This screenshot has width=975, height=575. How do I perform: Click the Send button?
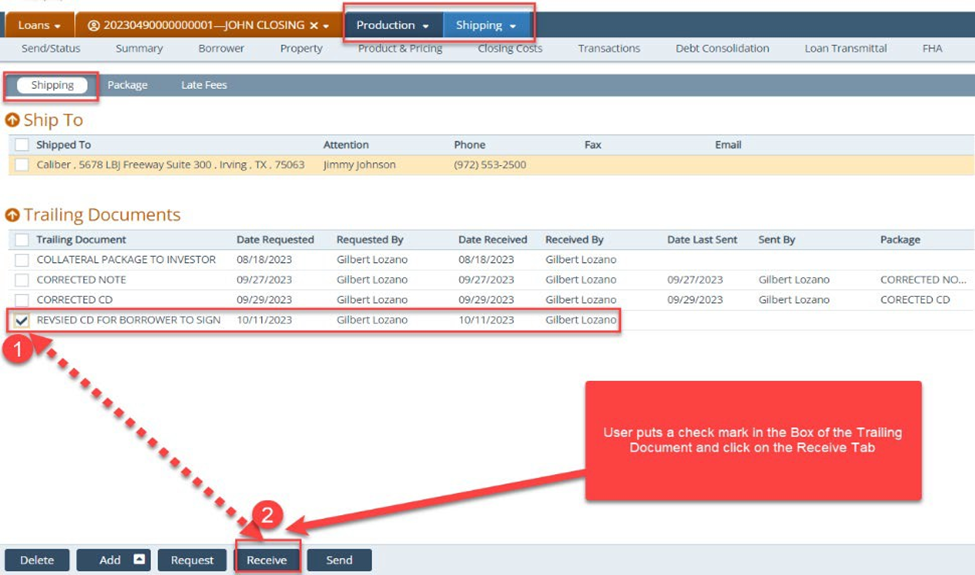click(x=340, y=559)
